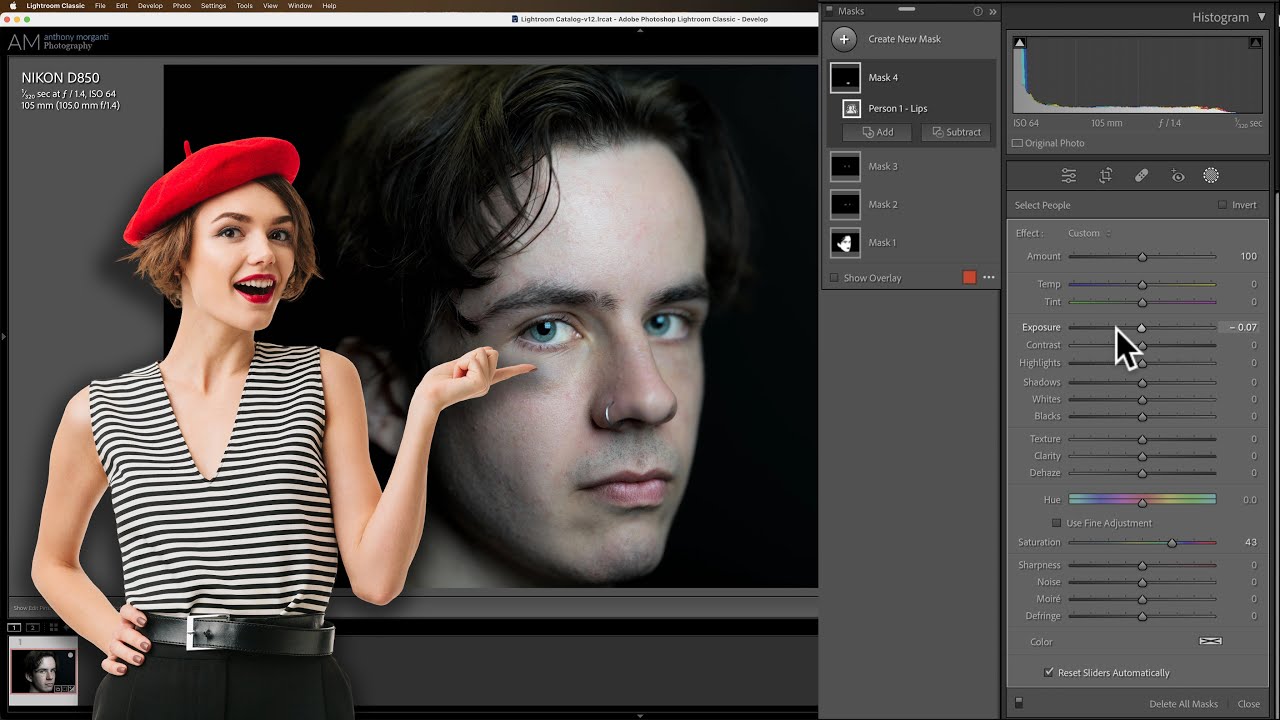Click the Amount value 100
The image size is (1280, 720).
click(1248, 256)
